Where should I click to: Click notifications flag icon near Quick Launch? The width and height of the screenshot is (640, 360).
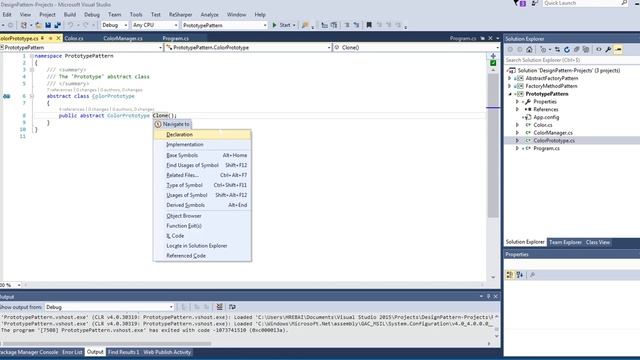[x=521, y=3]
